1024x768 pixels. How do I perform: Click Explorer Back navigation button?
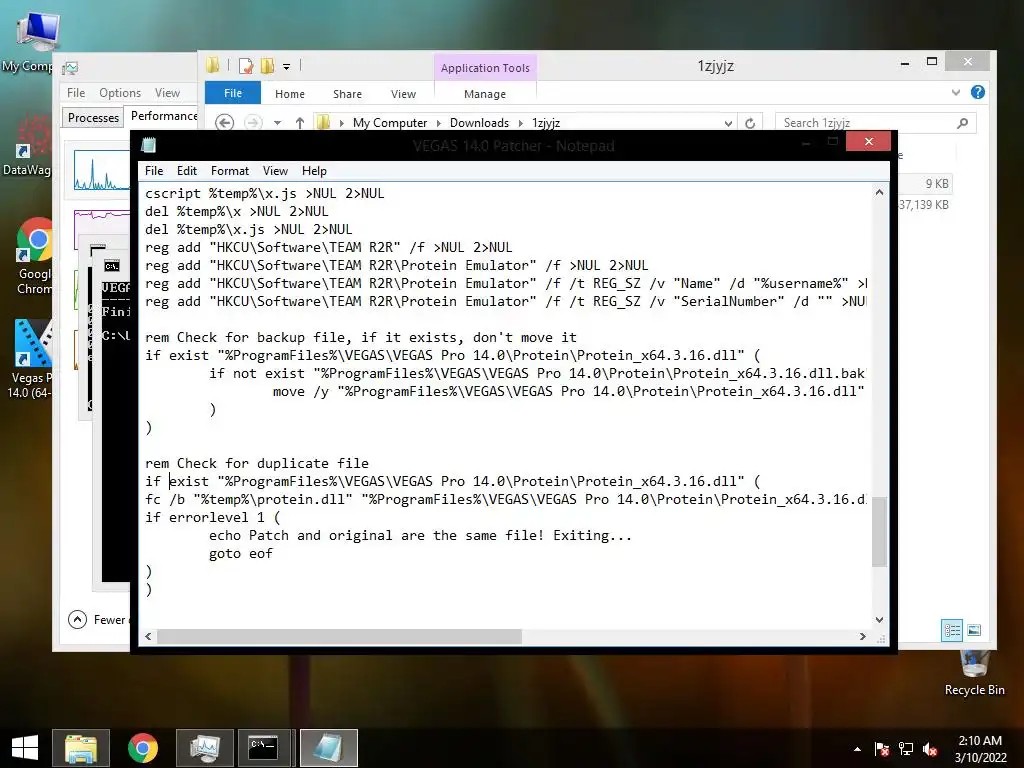pos(224,123)
